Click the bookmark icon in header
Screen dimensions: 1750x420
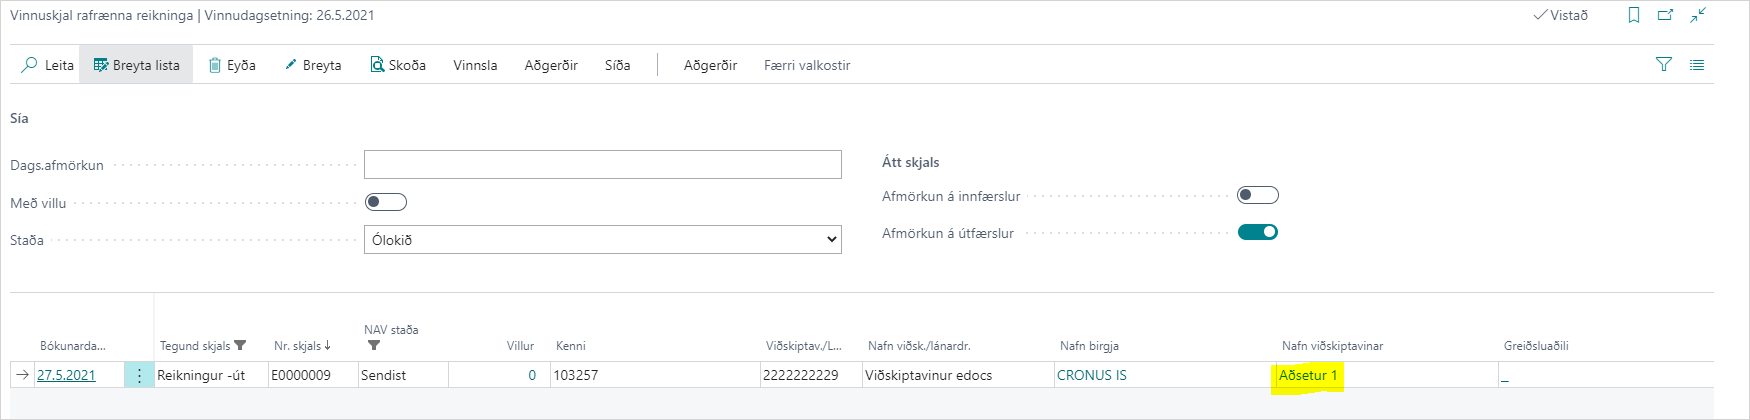point(1634,15)
